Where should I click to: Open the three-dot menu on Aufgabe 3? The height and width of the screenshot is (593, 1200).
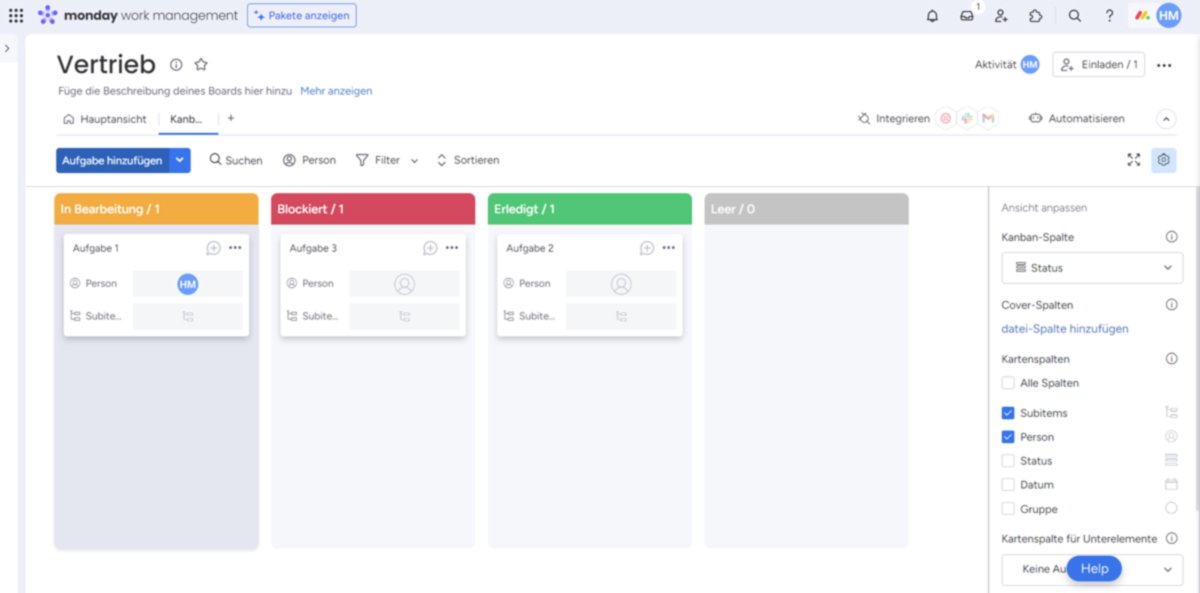tap(453, 247)
